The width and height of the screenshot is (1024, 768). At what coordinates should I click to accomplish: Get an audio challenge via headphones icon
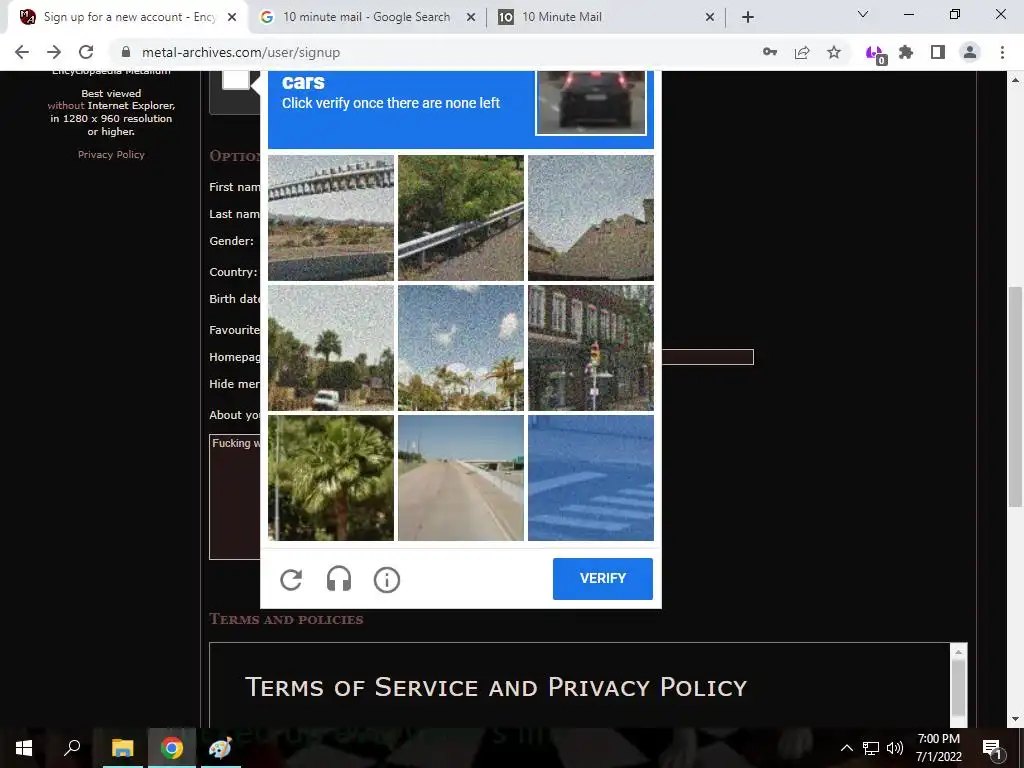(338, 579)
